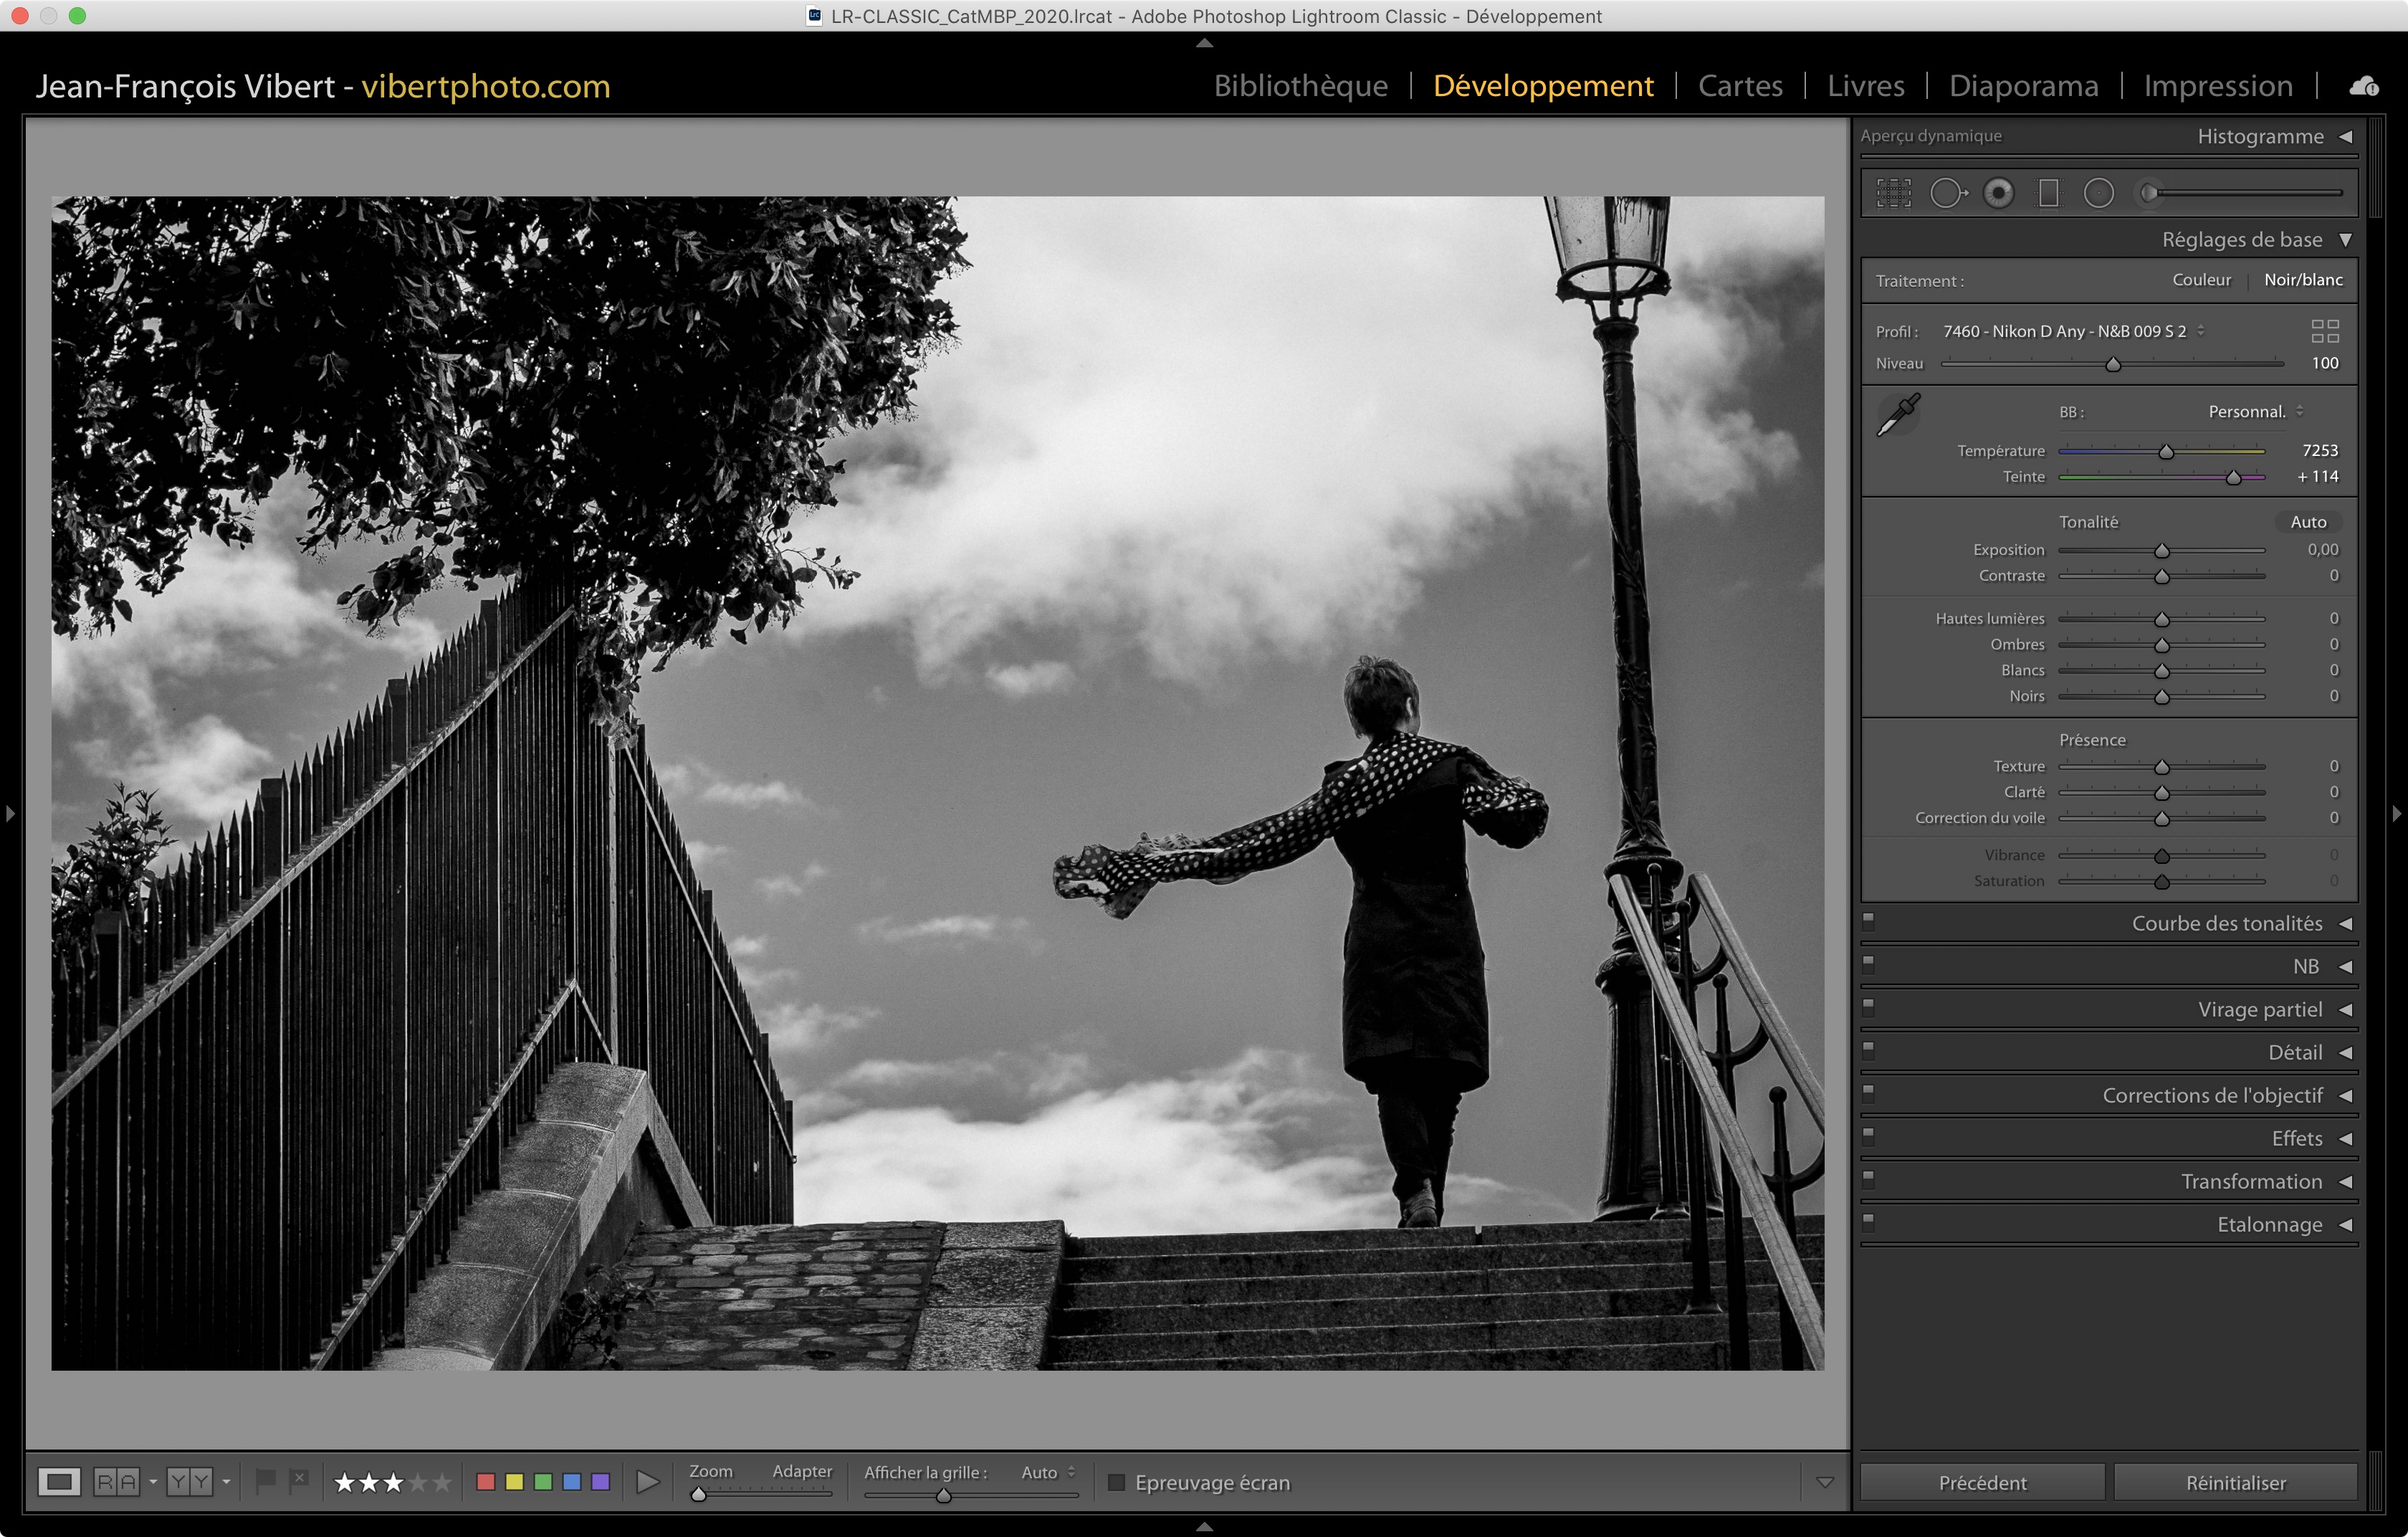Image resolution: width=2408 pixels, height=1537 pixels.
Task: Pick the radial filter tool
Action: point(2098,193)
